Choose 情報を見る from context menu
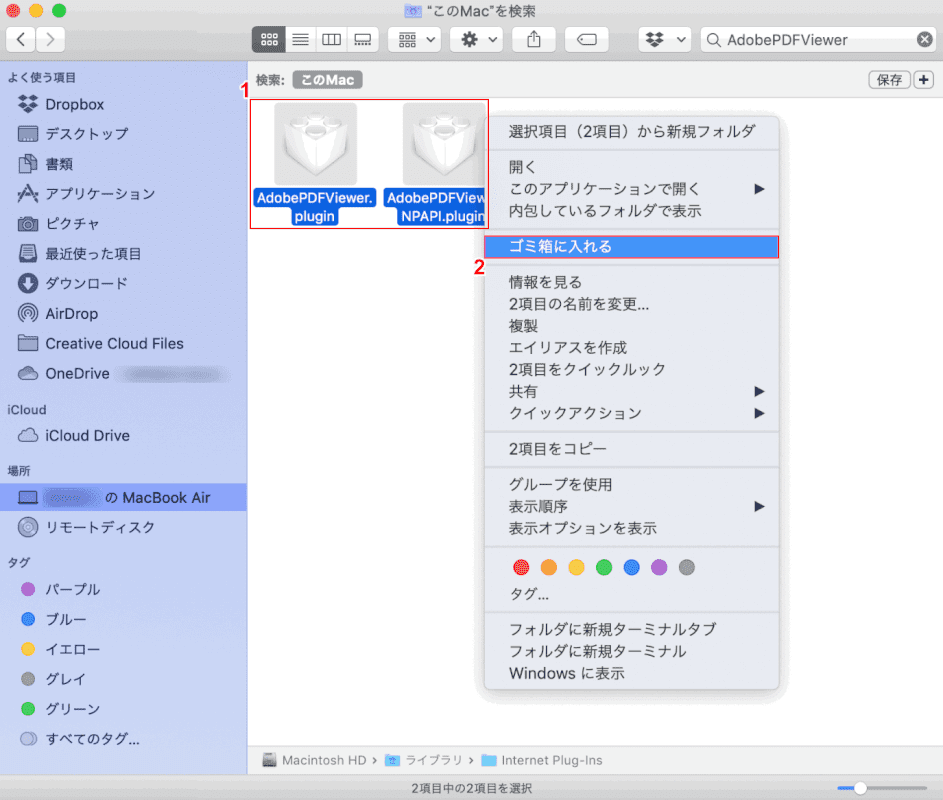 click(631, 282)
